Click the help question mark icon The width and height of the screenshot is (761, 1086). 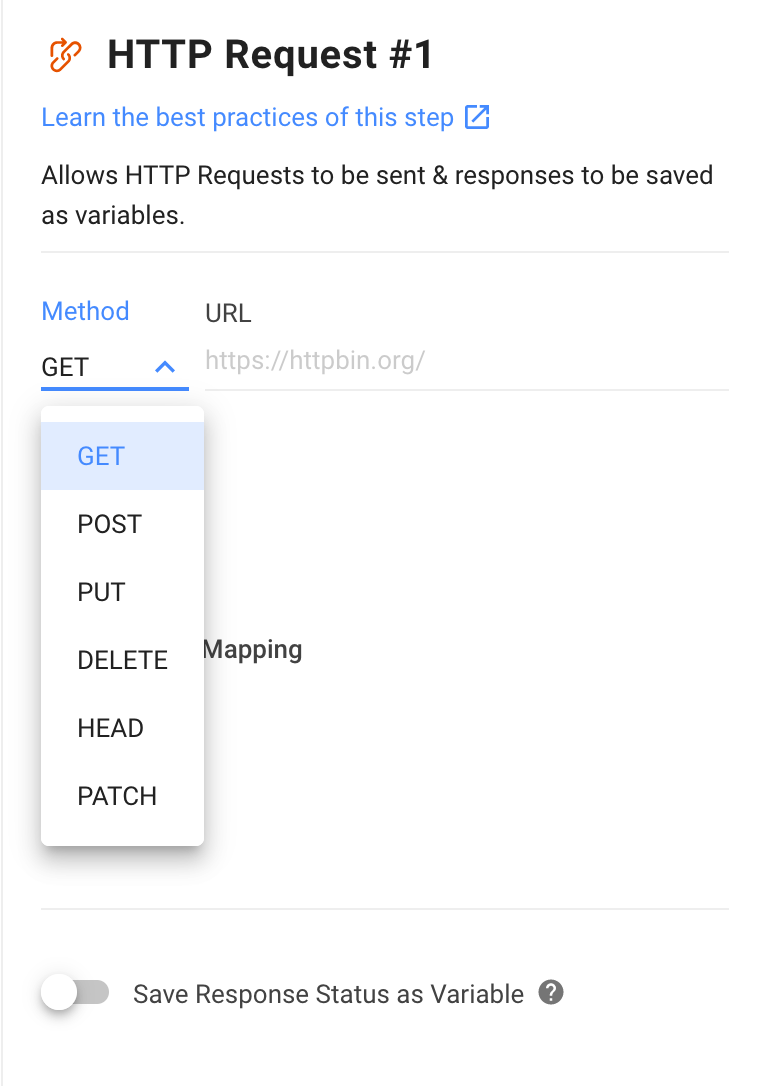pos(551,993)
